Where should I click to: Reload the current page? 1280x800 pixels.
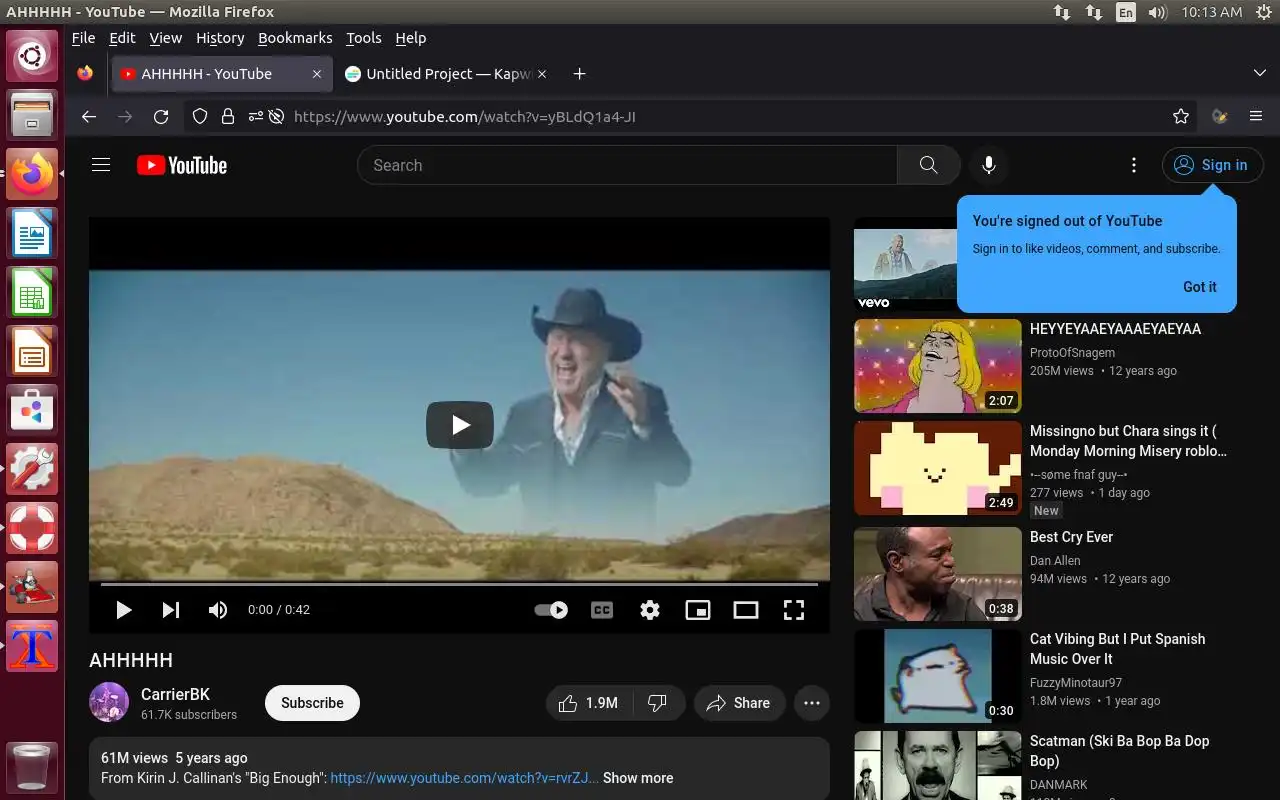161,117
